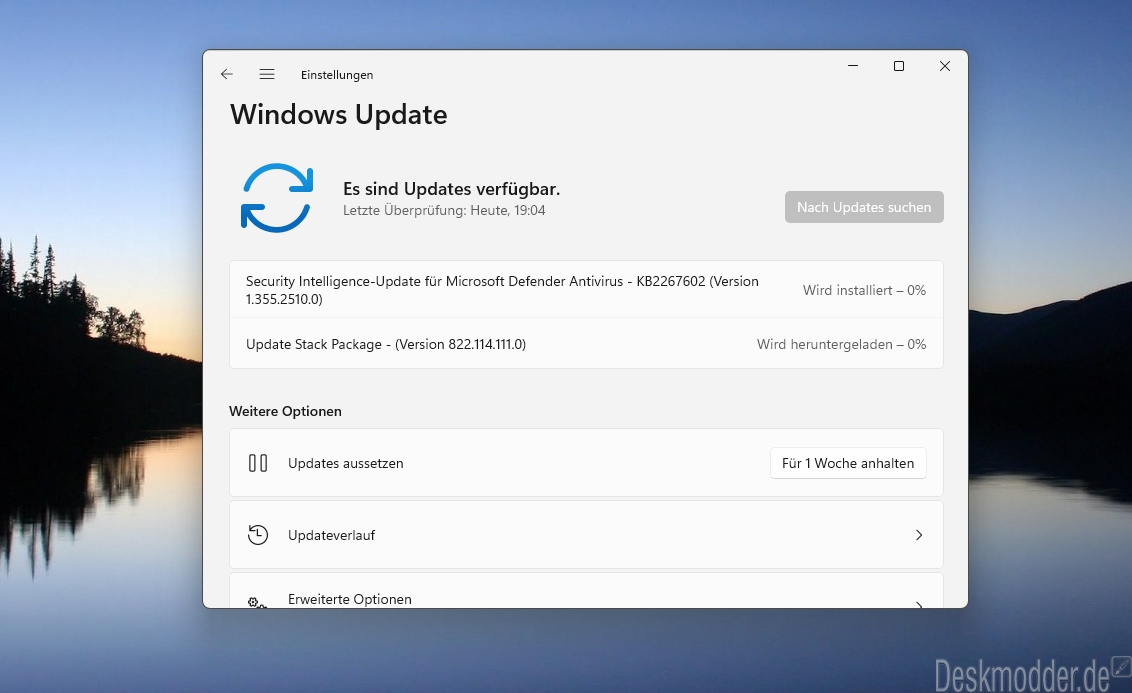Click the blue update sync icon
Image resolution: width=1132 pixels, height=693 pixels.
(x=277, y=198)
